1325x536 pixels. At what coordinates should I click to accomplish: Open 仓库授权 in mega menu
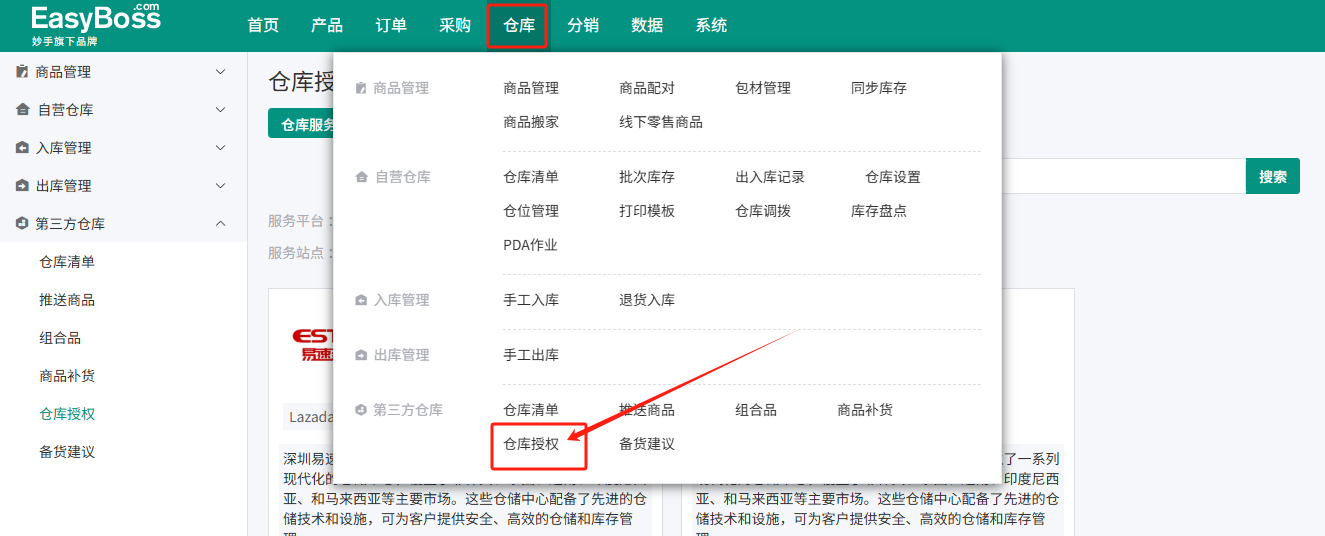pos(531,444)
